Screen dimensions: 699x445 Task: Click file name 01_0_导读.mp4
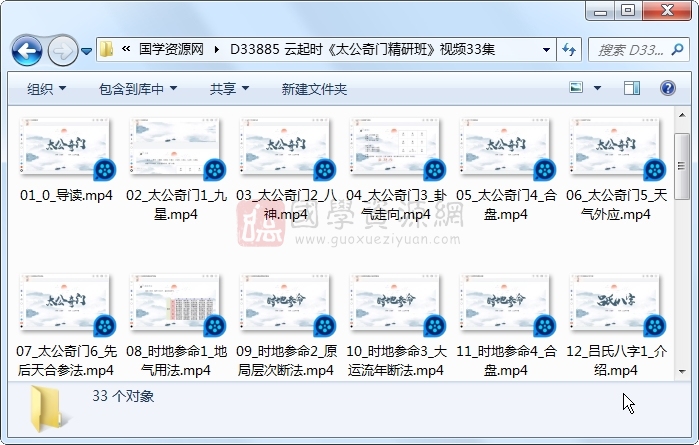66,195
